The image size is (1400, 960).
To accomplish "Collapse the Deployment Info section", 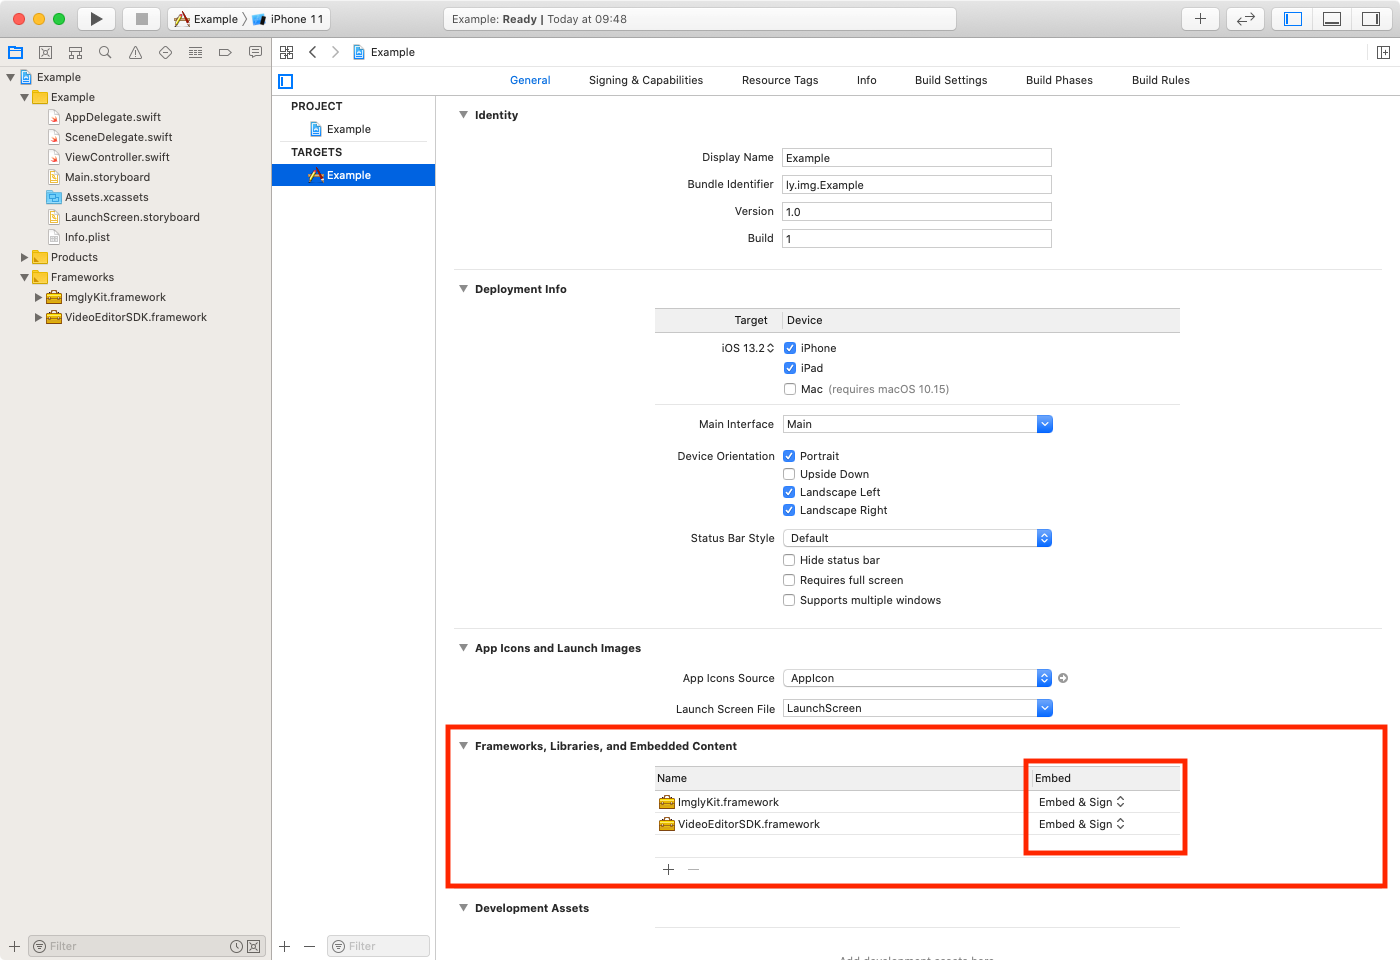I will [x=463, y=289].
